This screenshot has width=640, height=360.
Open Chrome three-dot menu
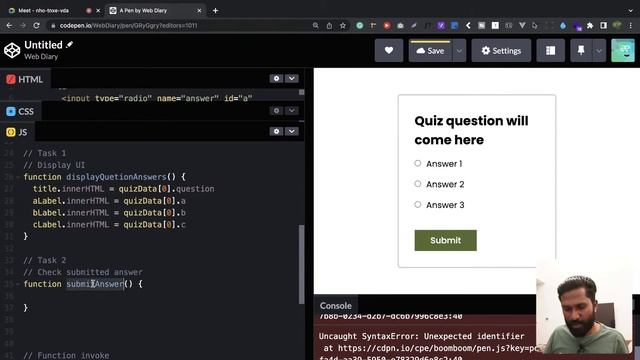pyautogui.click(x=631, y=25)
